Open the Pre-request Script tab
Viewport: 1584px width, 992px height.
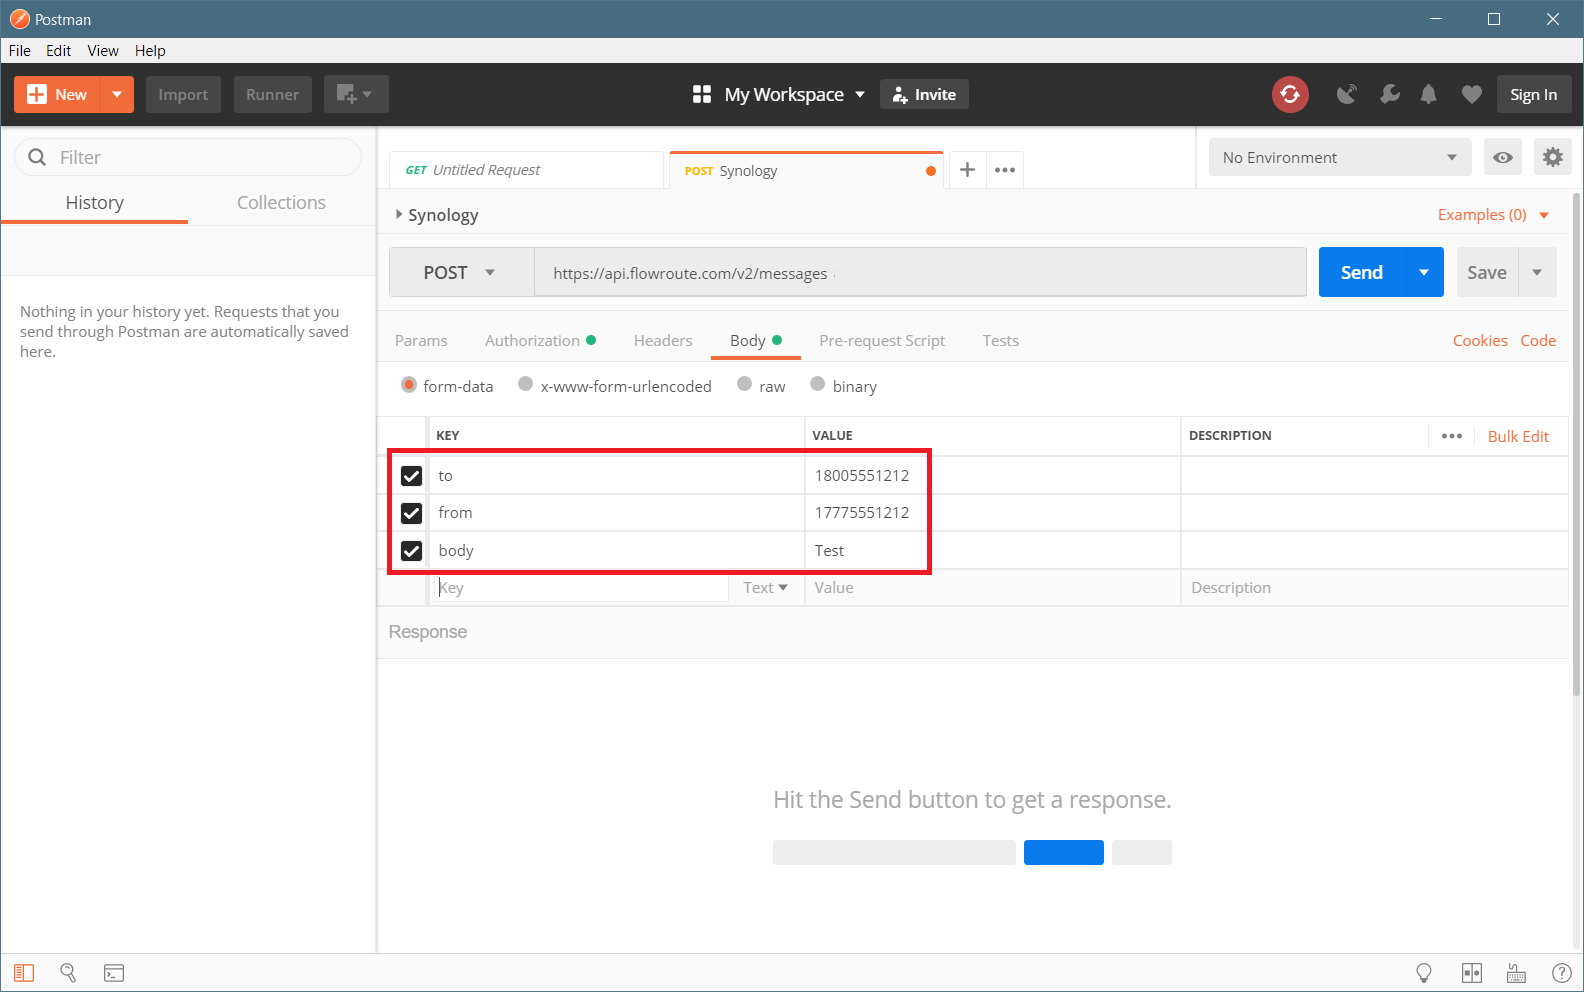(882, 341)
